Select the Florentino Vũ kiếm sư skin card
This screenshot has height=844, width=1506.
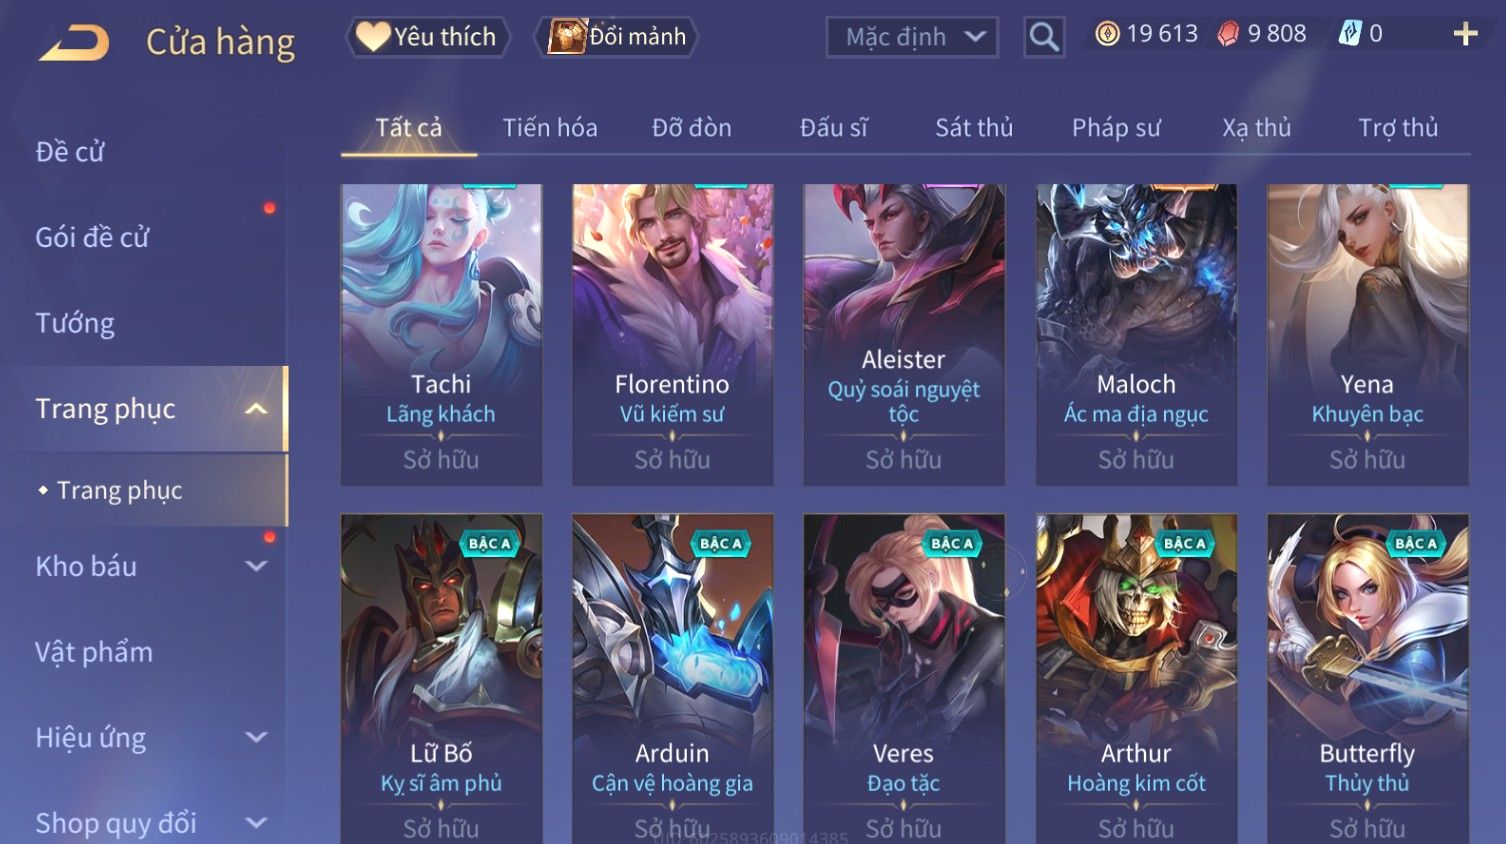click(x=672, y=334)
